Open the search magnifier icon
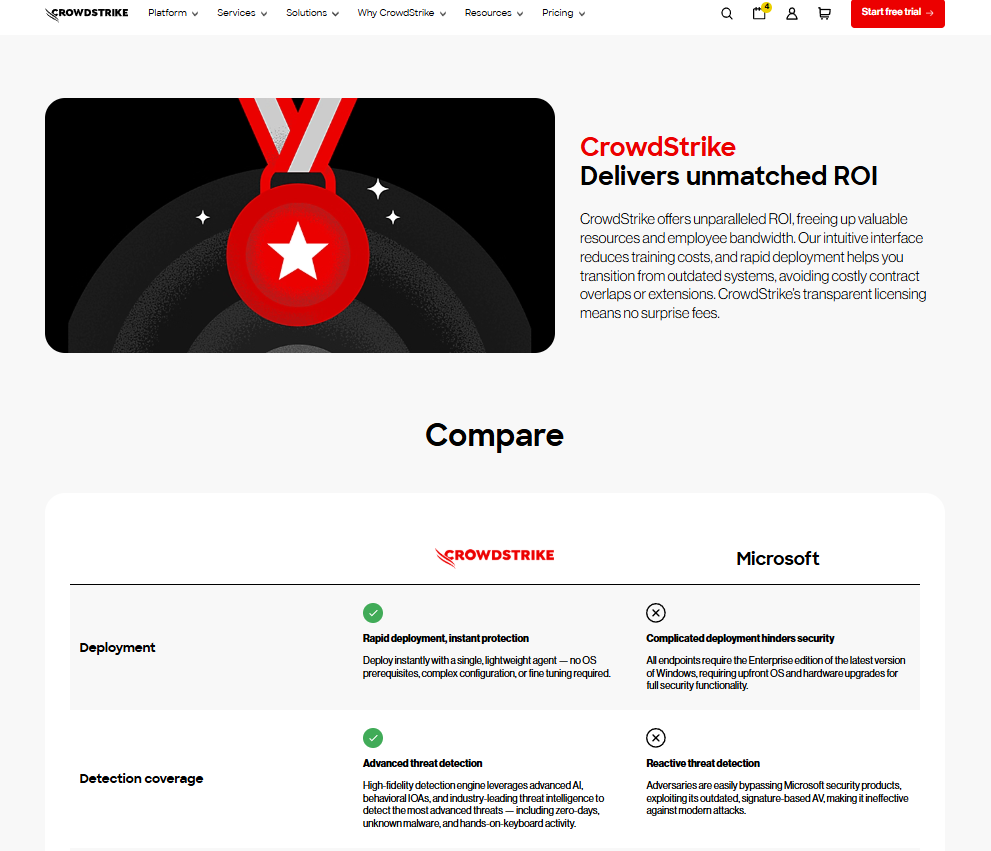Screen dimensions: 991x851 point(727,14)
